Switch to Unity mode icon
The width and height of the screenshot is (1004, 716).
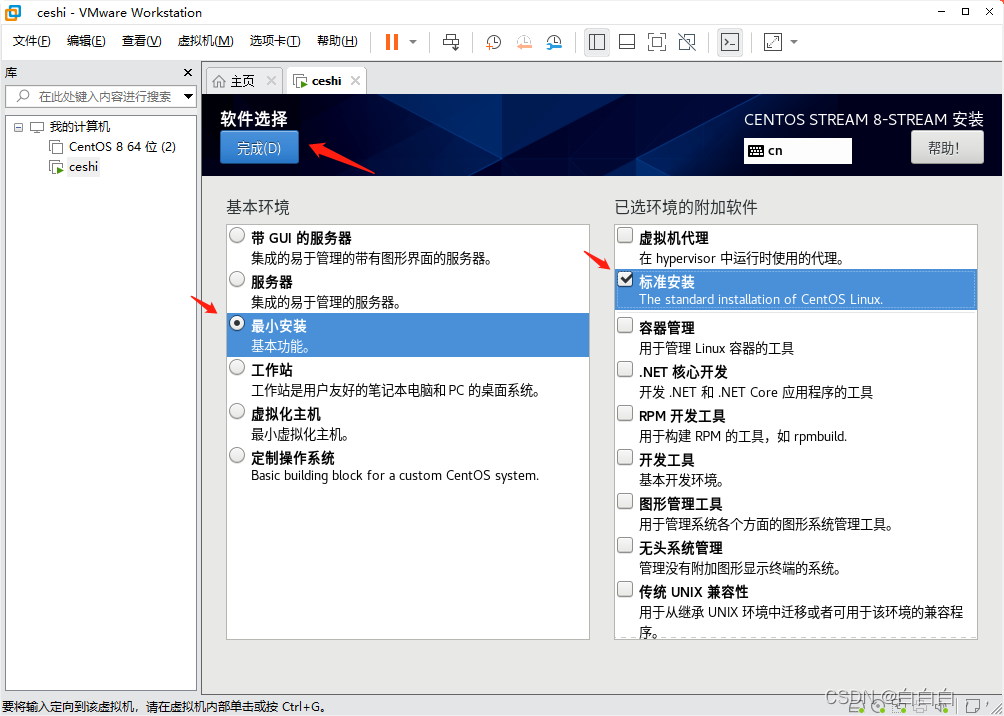point(687,42)
